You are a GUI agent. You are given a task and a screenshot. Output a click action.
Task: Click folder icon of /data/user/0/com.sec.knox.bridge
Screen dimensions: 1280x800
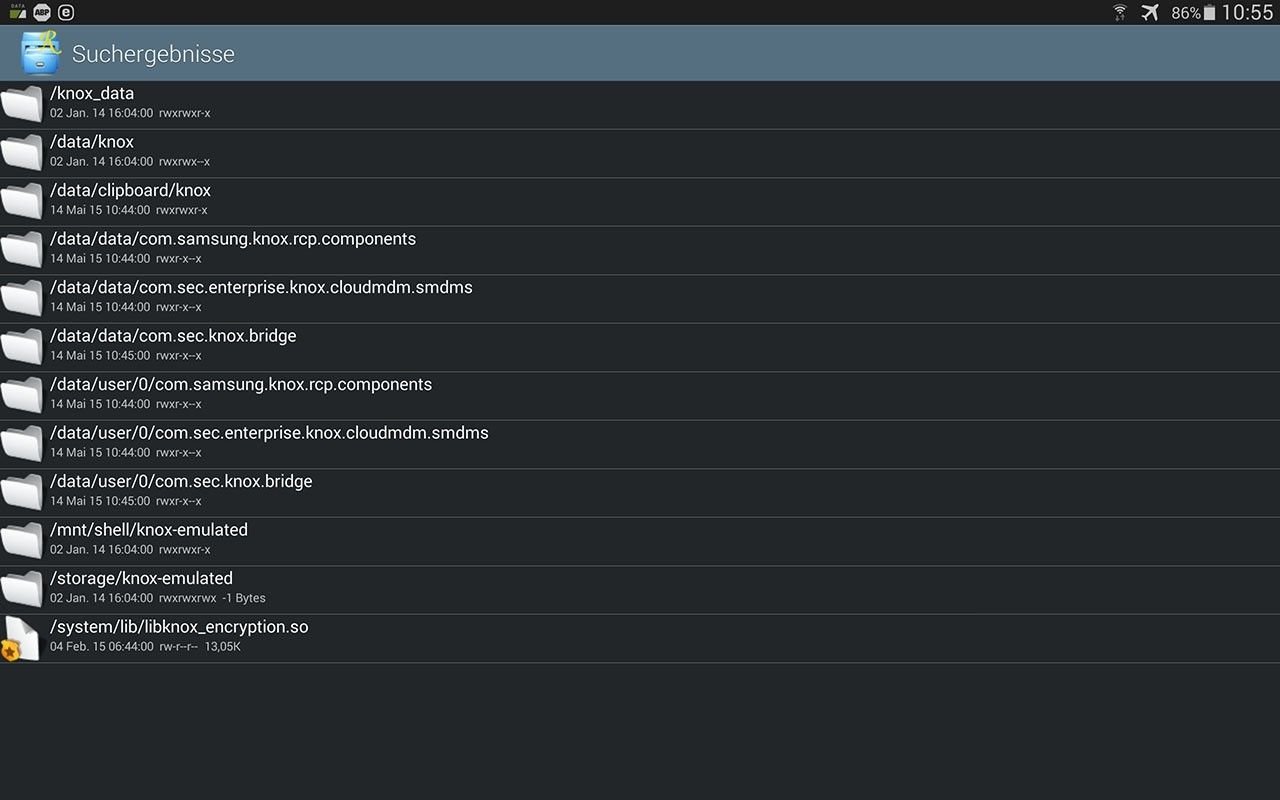[x=21, y=492]
